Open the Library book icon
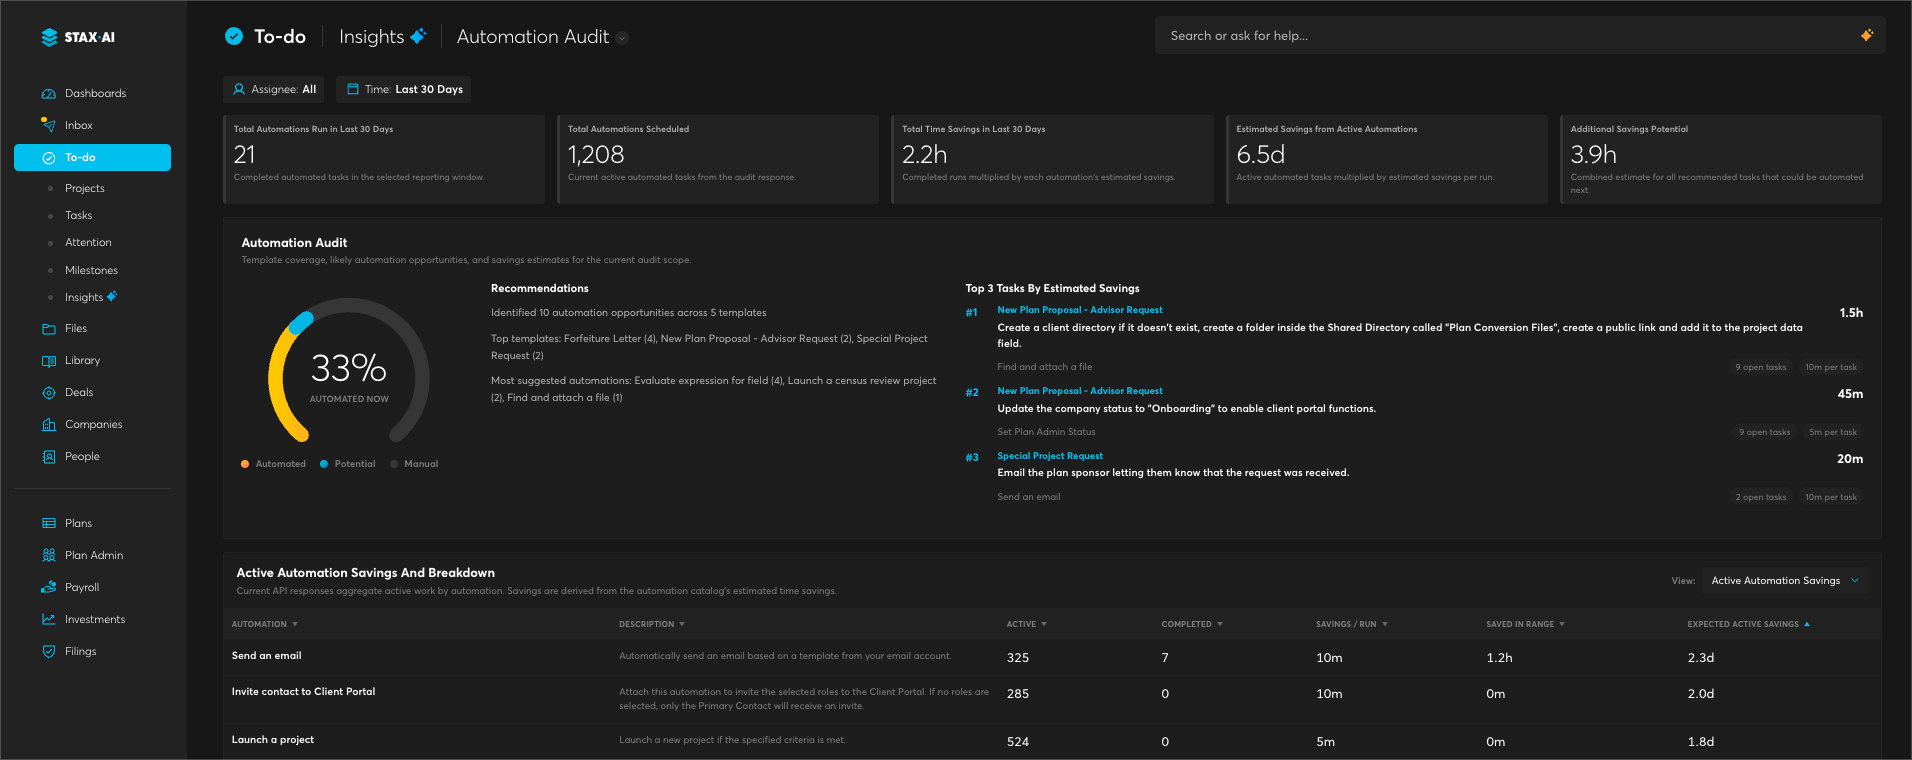 click(48, 360)
